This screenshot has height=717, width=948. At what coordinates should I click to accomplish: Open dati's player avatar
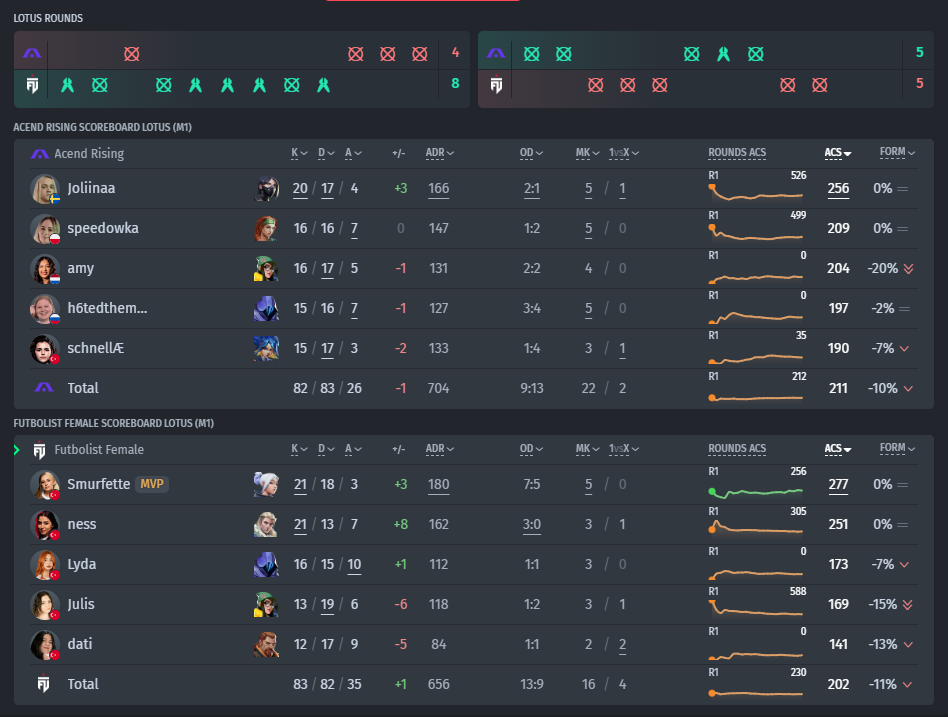tap(45, 644)
